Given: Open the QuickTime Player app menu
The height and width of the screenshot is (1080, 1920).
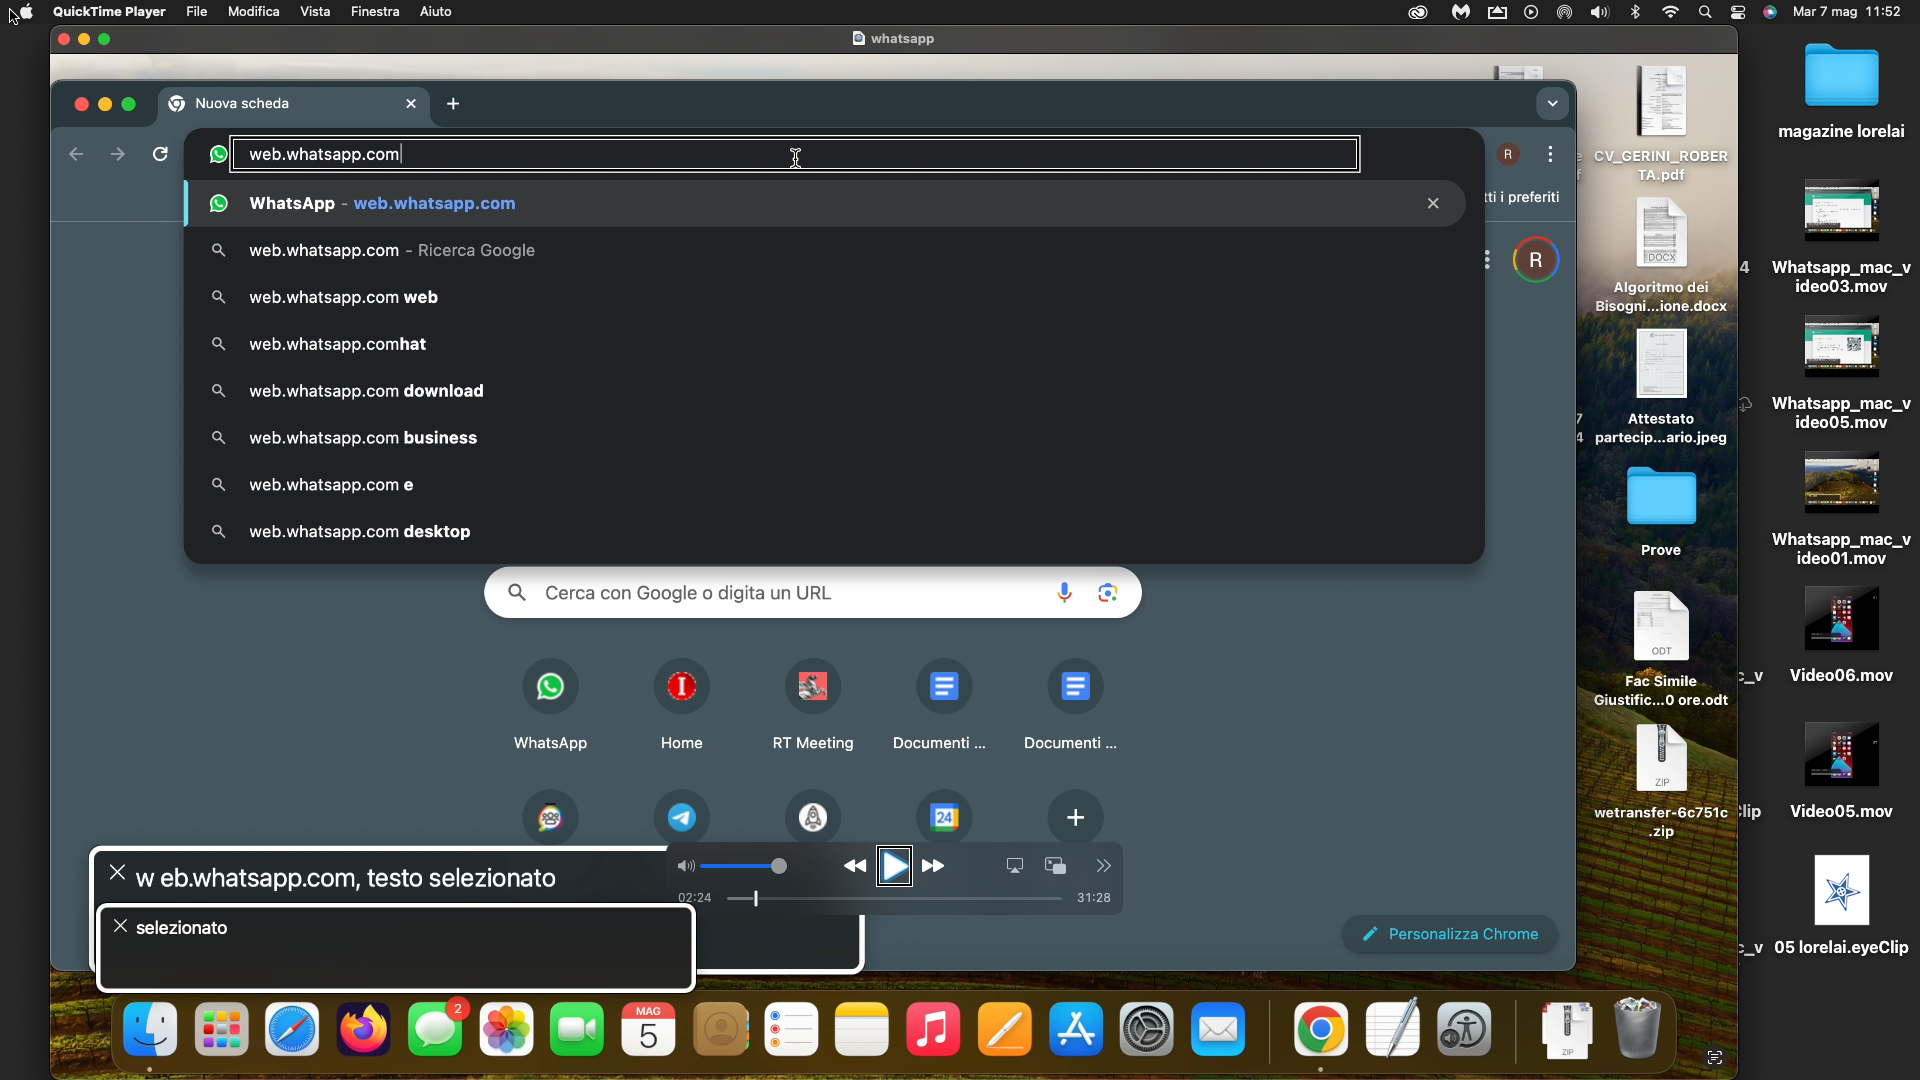Looking at the screenshot, I should 109,11.
